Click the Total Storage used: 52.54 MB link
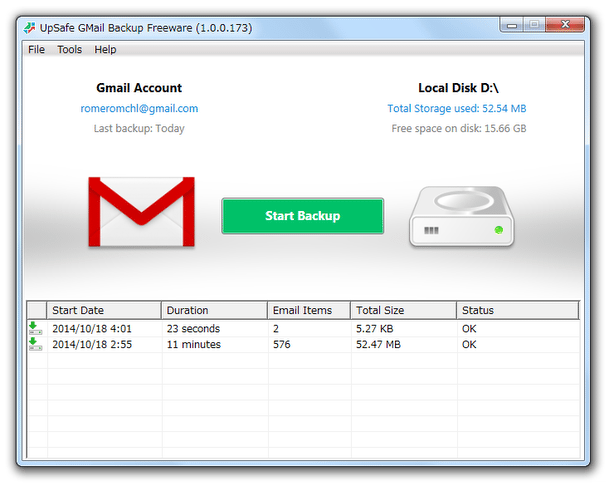 pyautogui.click(x=457, y=108)
